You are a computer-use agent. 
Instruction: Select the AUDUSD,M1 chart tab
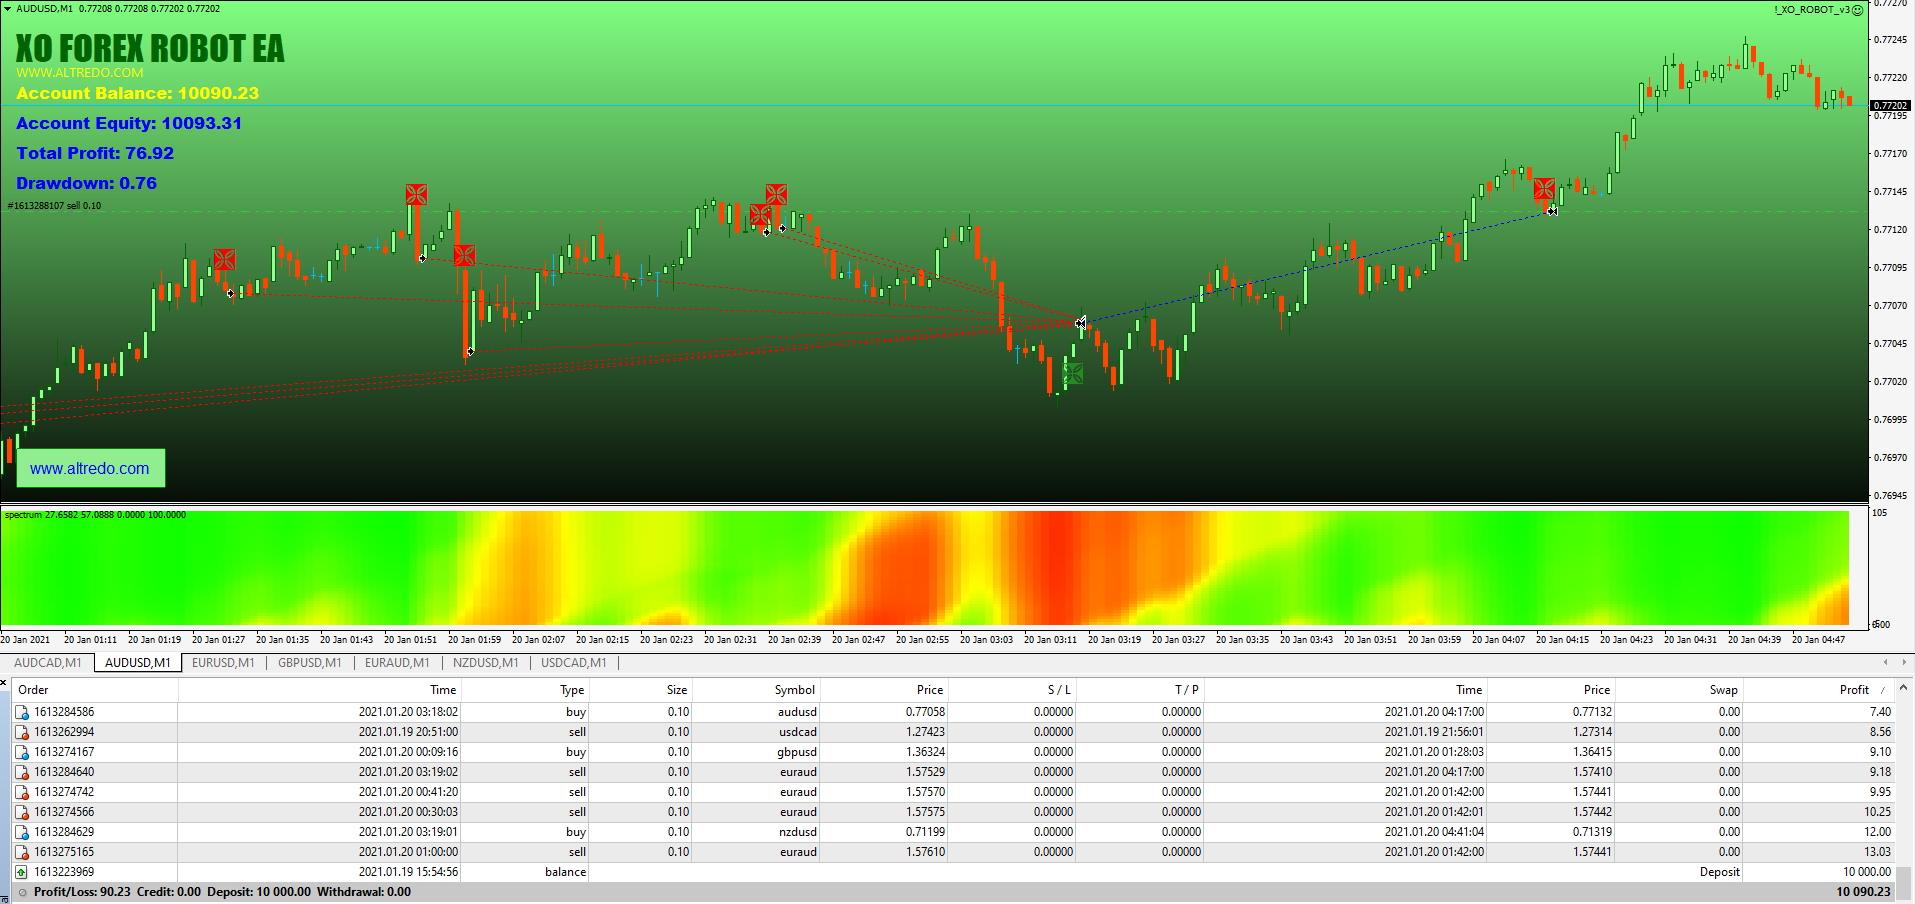tap(138, 663)
